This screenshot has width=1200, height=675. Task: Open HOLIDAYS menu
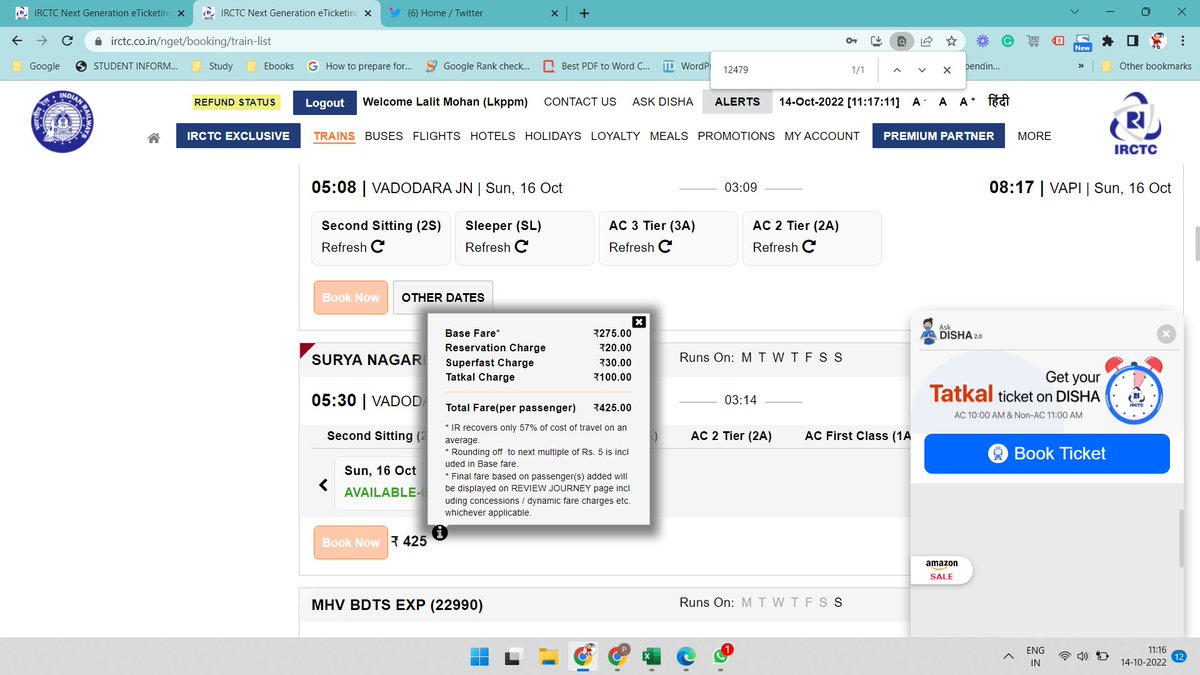pyautogui.click(x=553, y=136)
